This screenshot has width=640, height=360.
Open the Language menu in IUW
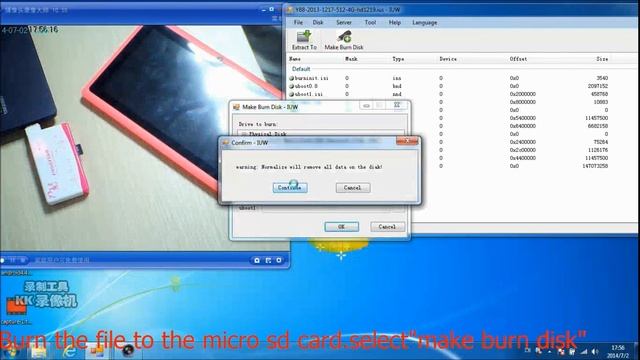tap(424, 22)
